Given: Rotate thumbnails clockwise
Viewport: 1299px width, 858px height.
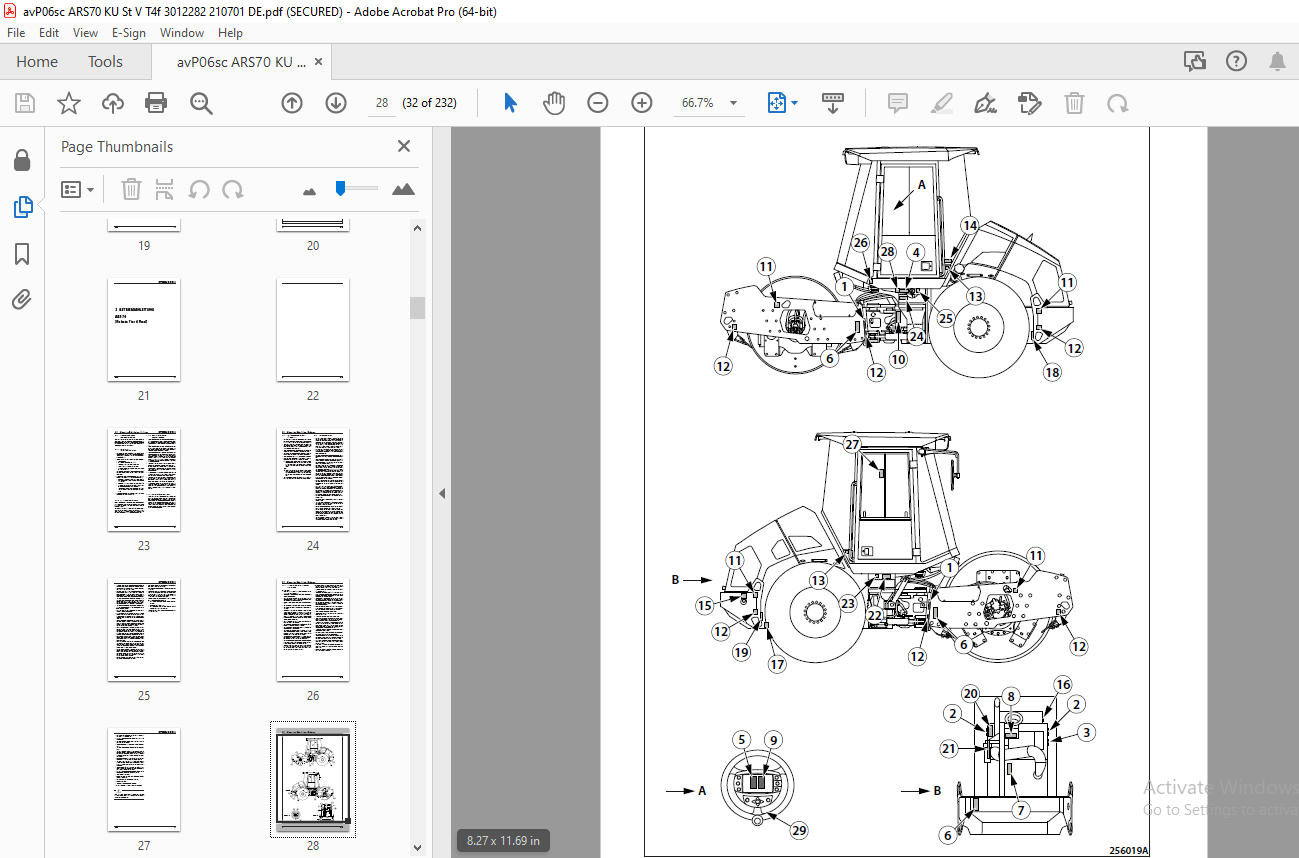Looking at the screenshot, I should tap(233, 189).
